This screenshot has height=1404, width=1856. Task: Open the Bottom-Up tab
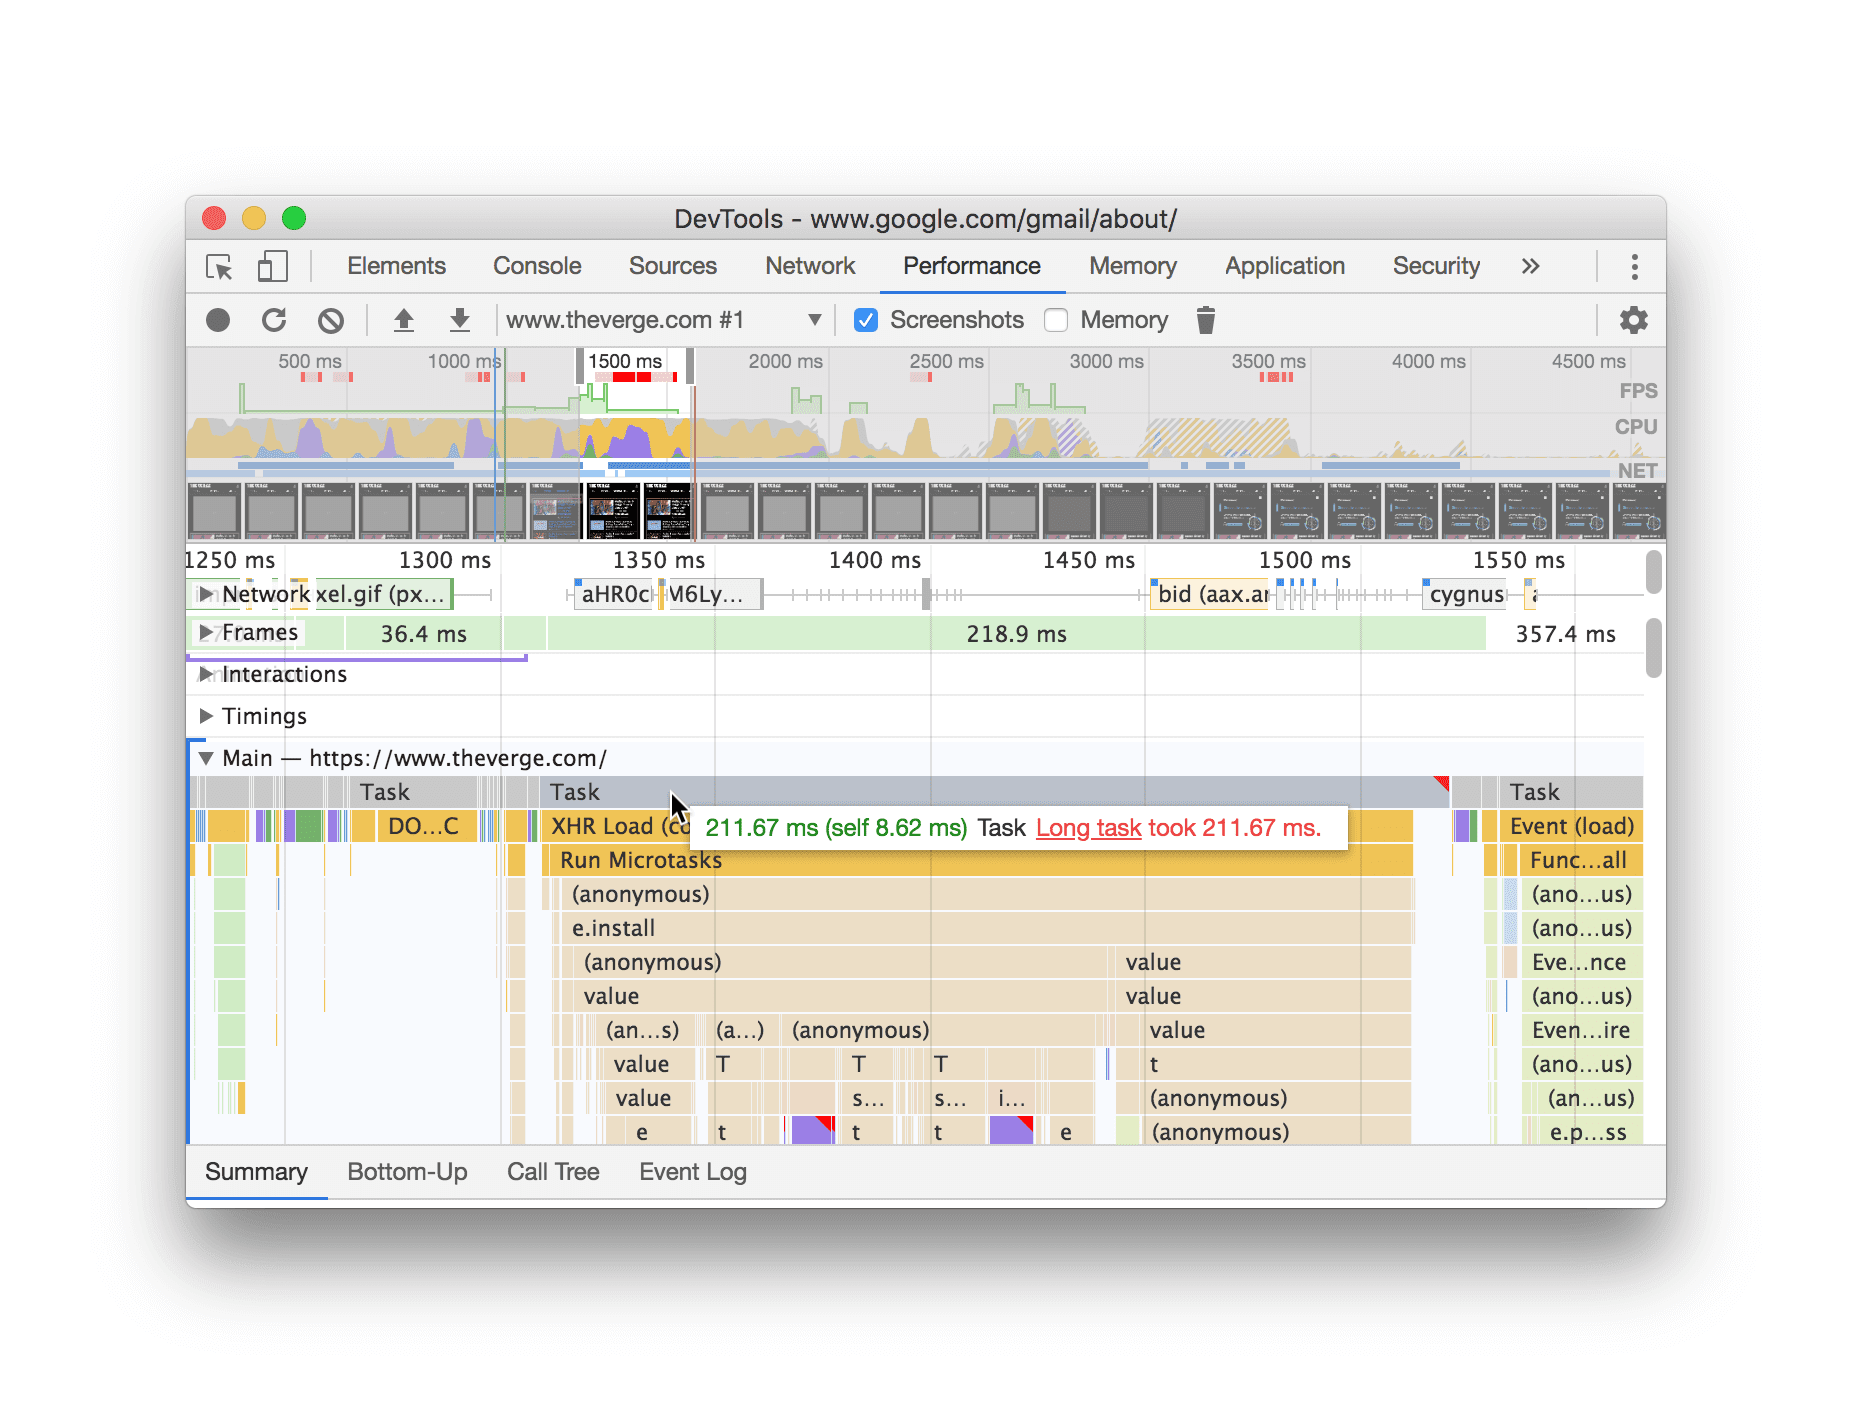pos(407,1171)
